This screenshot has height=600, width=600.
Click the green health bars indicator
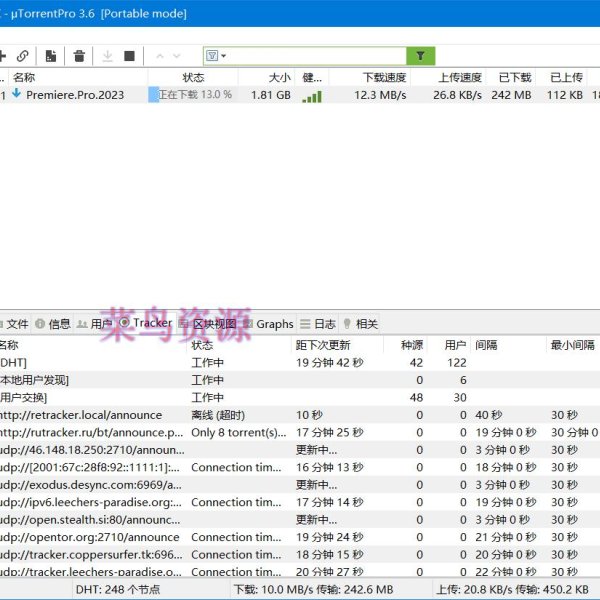[312, 96]
